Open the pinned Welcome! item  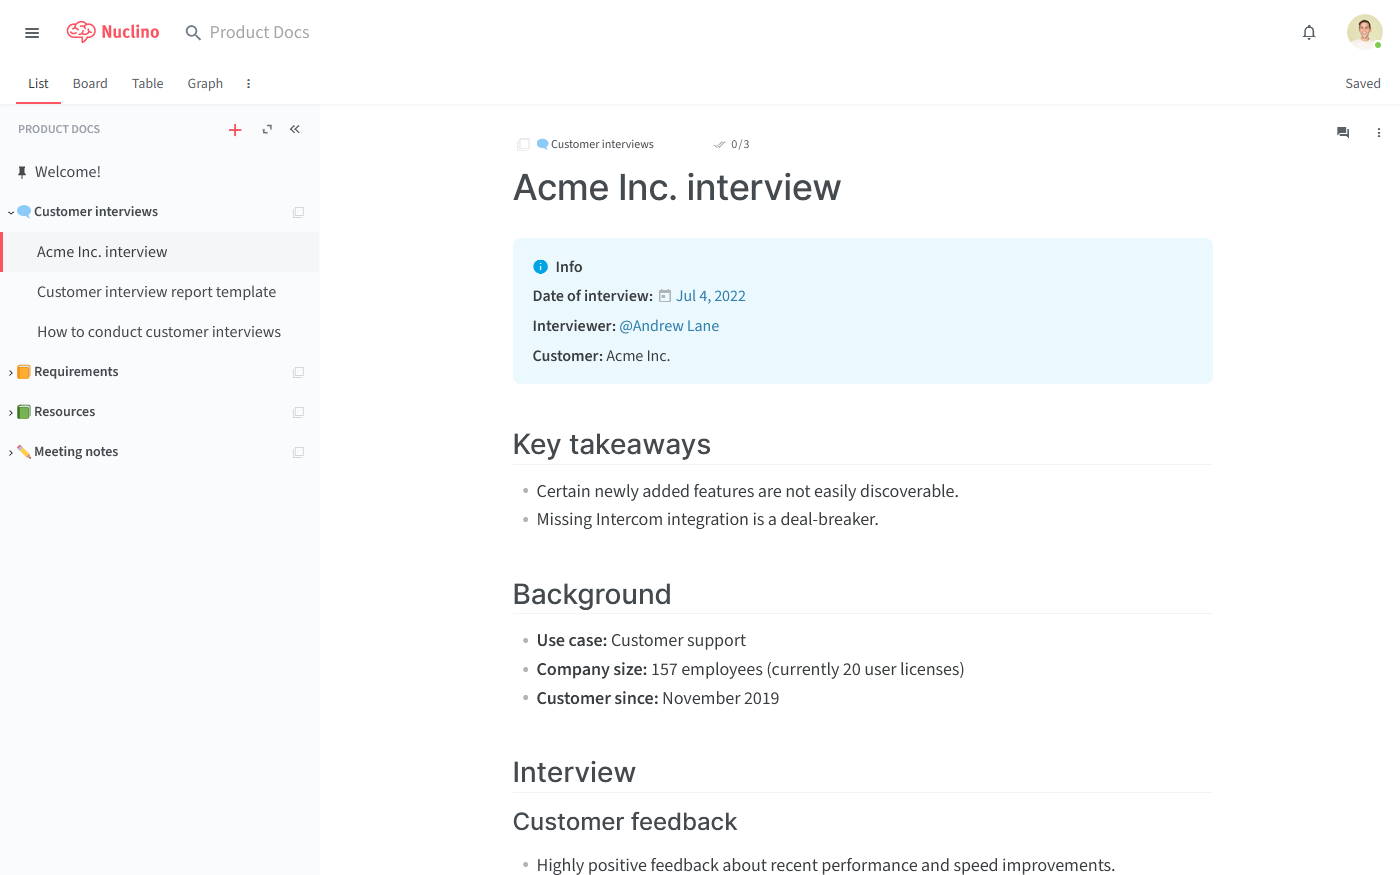point(68,172)
